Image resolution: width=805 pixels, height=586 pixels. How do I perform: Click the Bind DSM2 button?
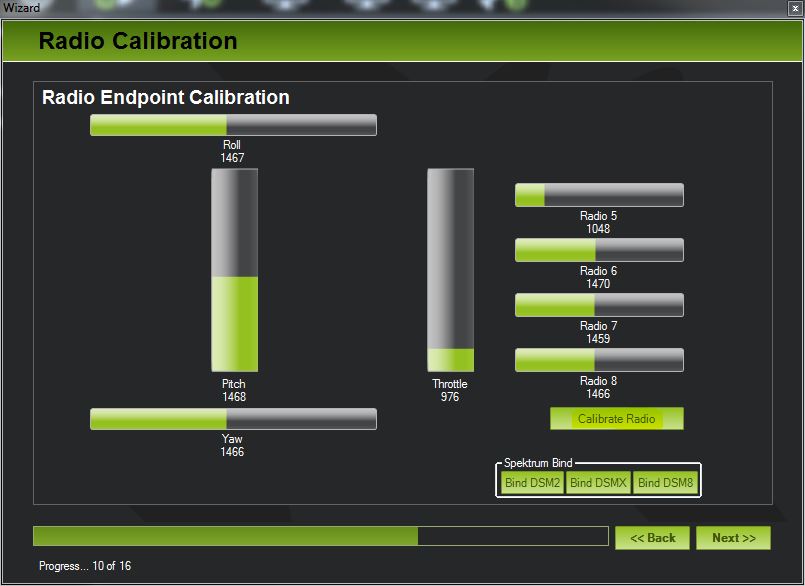[x=532, y=483]
